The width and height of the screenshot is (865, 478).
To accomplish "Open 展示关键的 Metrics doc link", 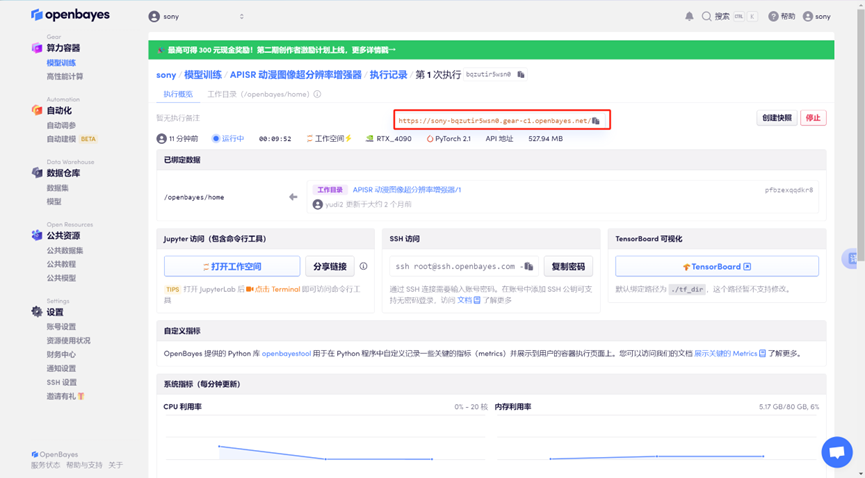I will pyautogui.click(x=729, y=353).
